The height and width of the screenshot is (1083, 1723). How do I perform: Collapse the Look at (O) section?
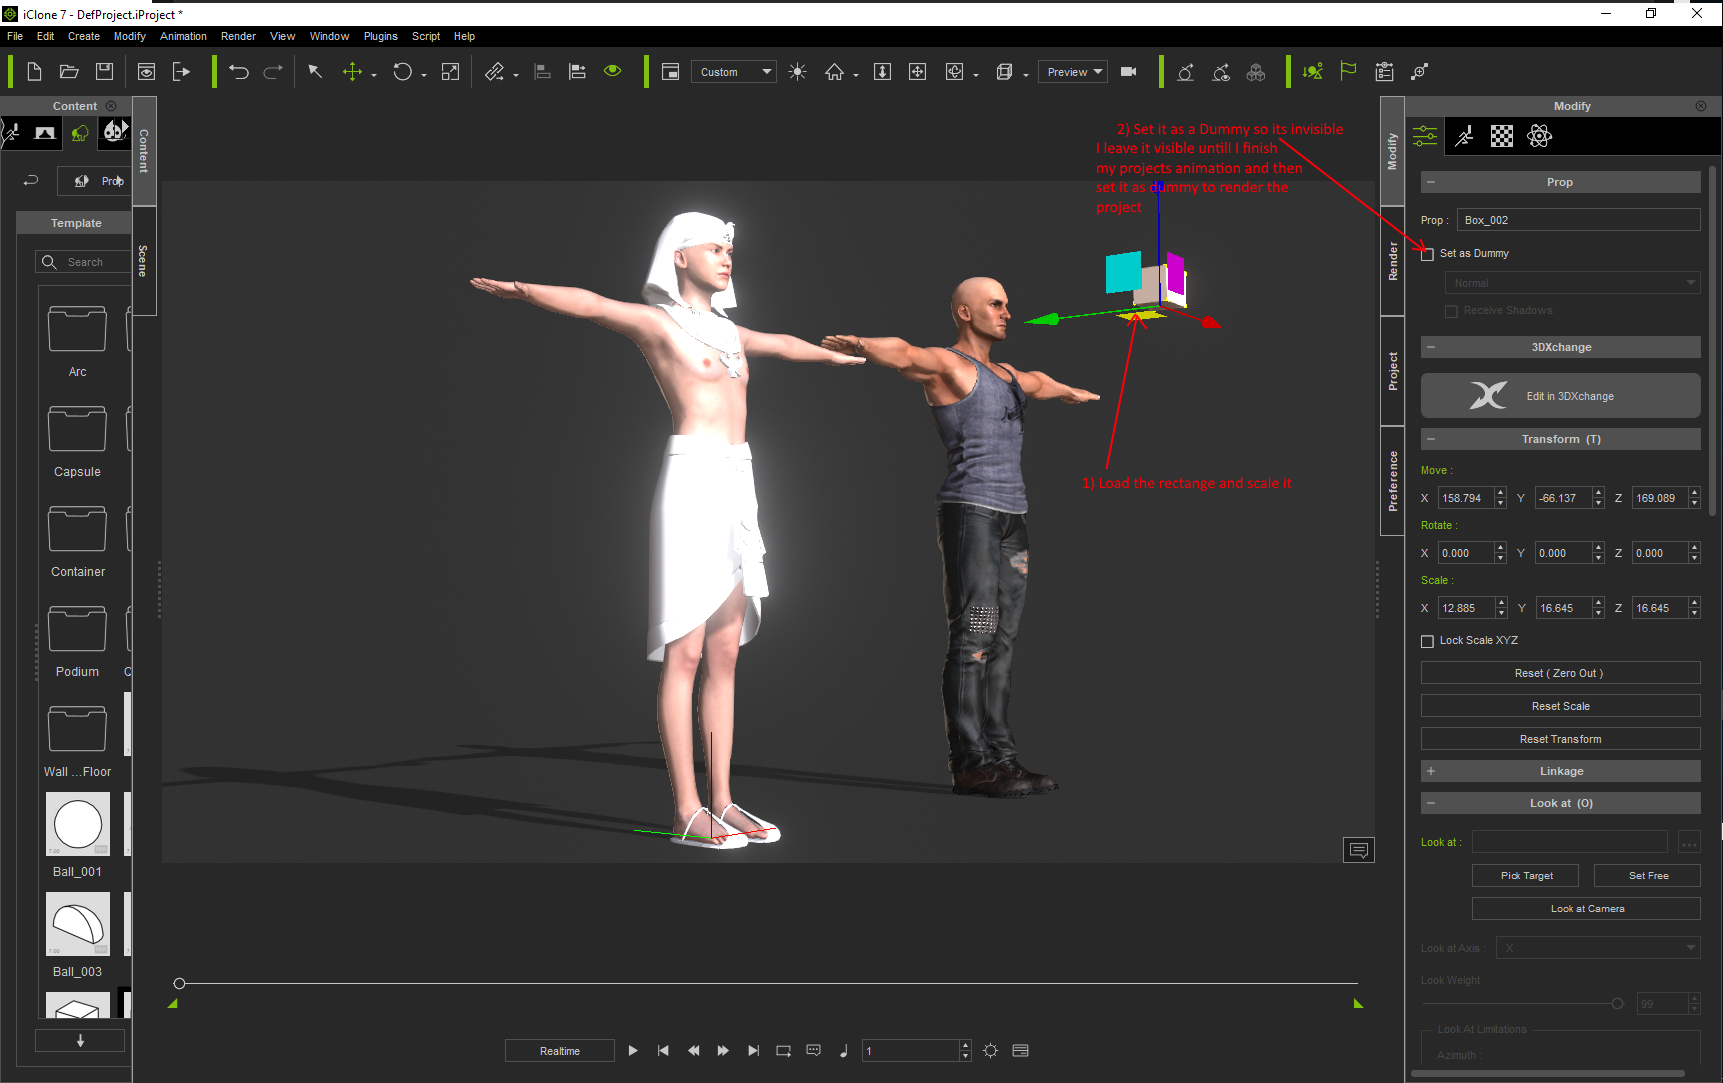coord(1431,803)
